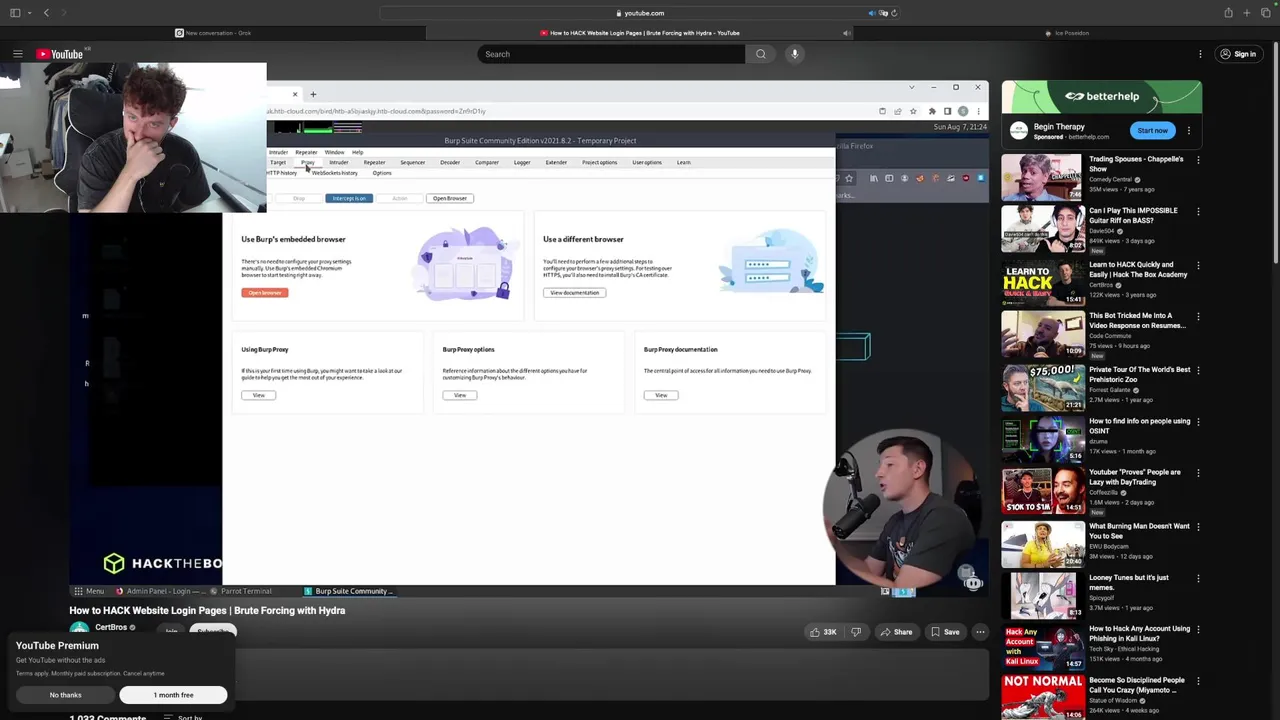Toggle the Intercept is on button in Burp
The image size is (1280, 720).
pyautogui.click(x=349, y=198)
